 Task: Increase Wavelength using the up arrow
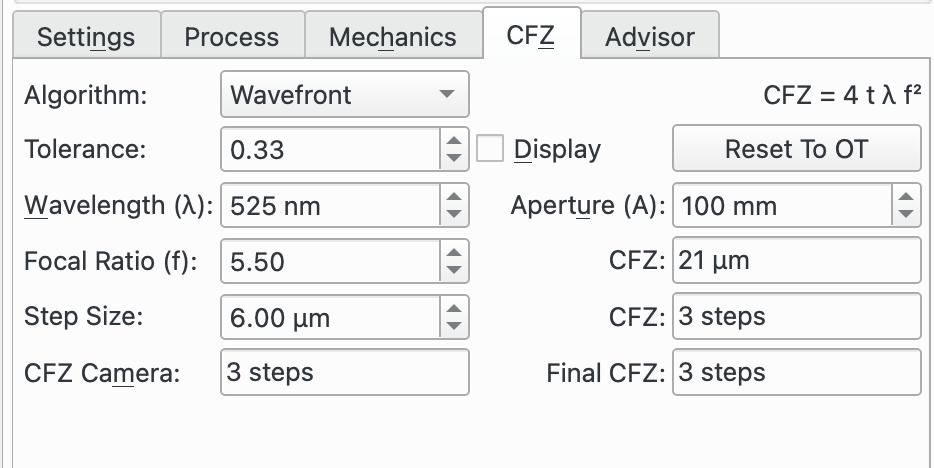(x=454, y=197)
